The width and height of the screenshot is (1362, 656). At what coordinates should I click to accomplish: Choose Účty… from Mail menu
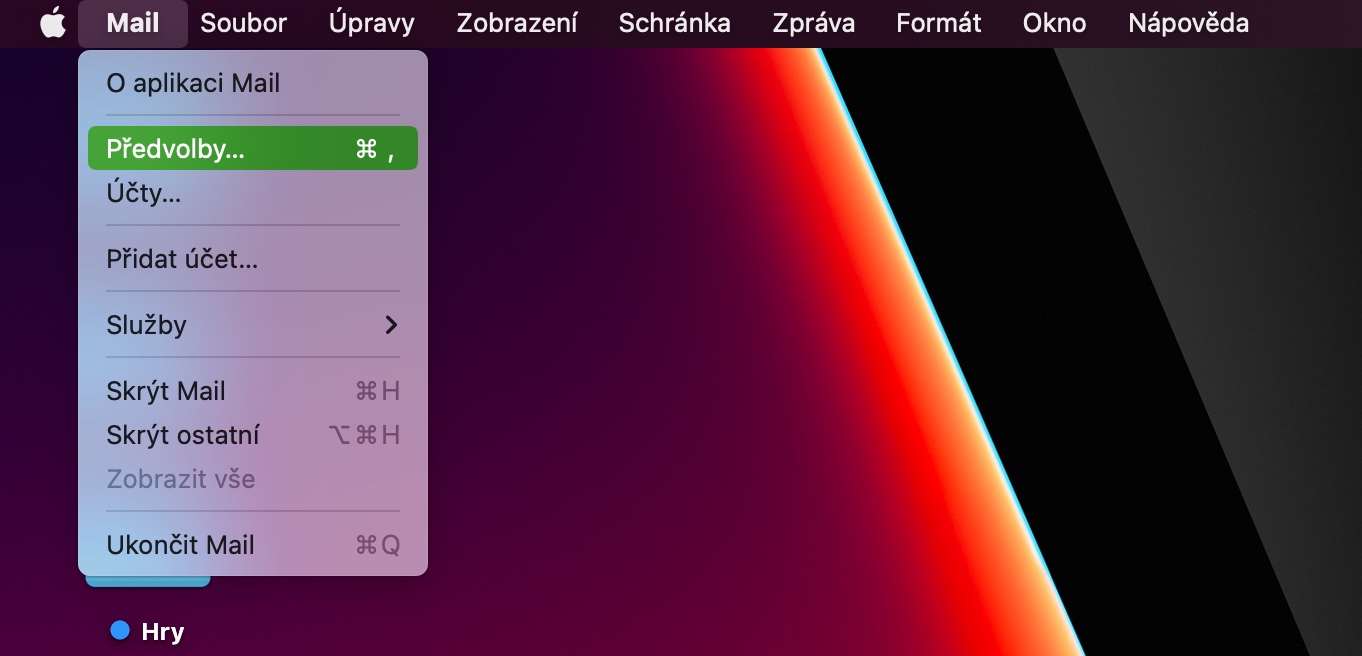click(253, 193)
